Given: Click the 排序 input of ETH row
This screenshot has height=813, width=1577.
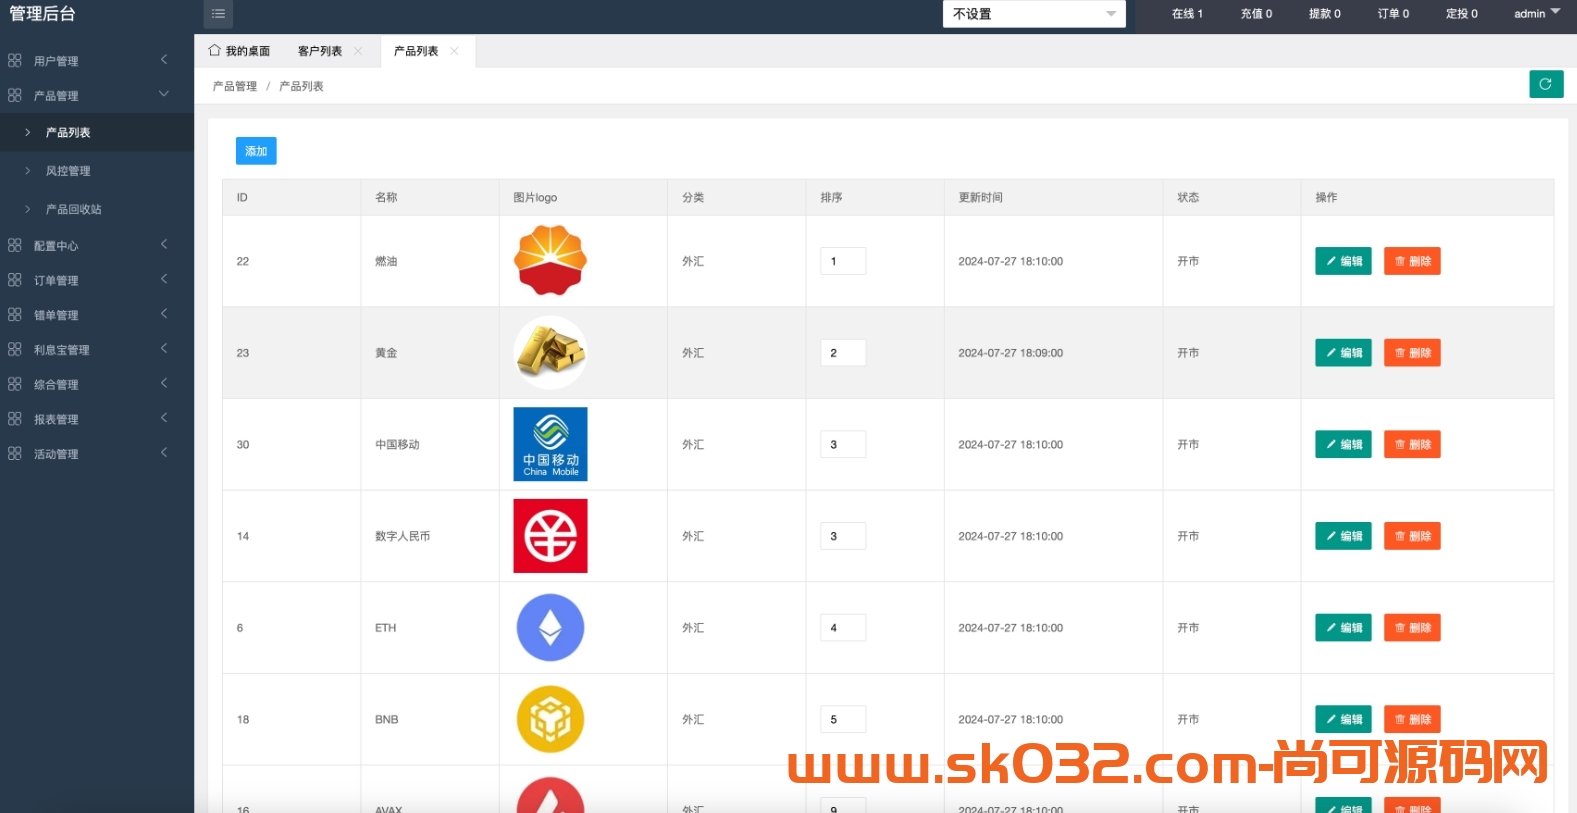Looking at the screenshot, I should [843, 628].
